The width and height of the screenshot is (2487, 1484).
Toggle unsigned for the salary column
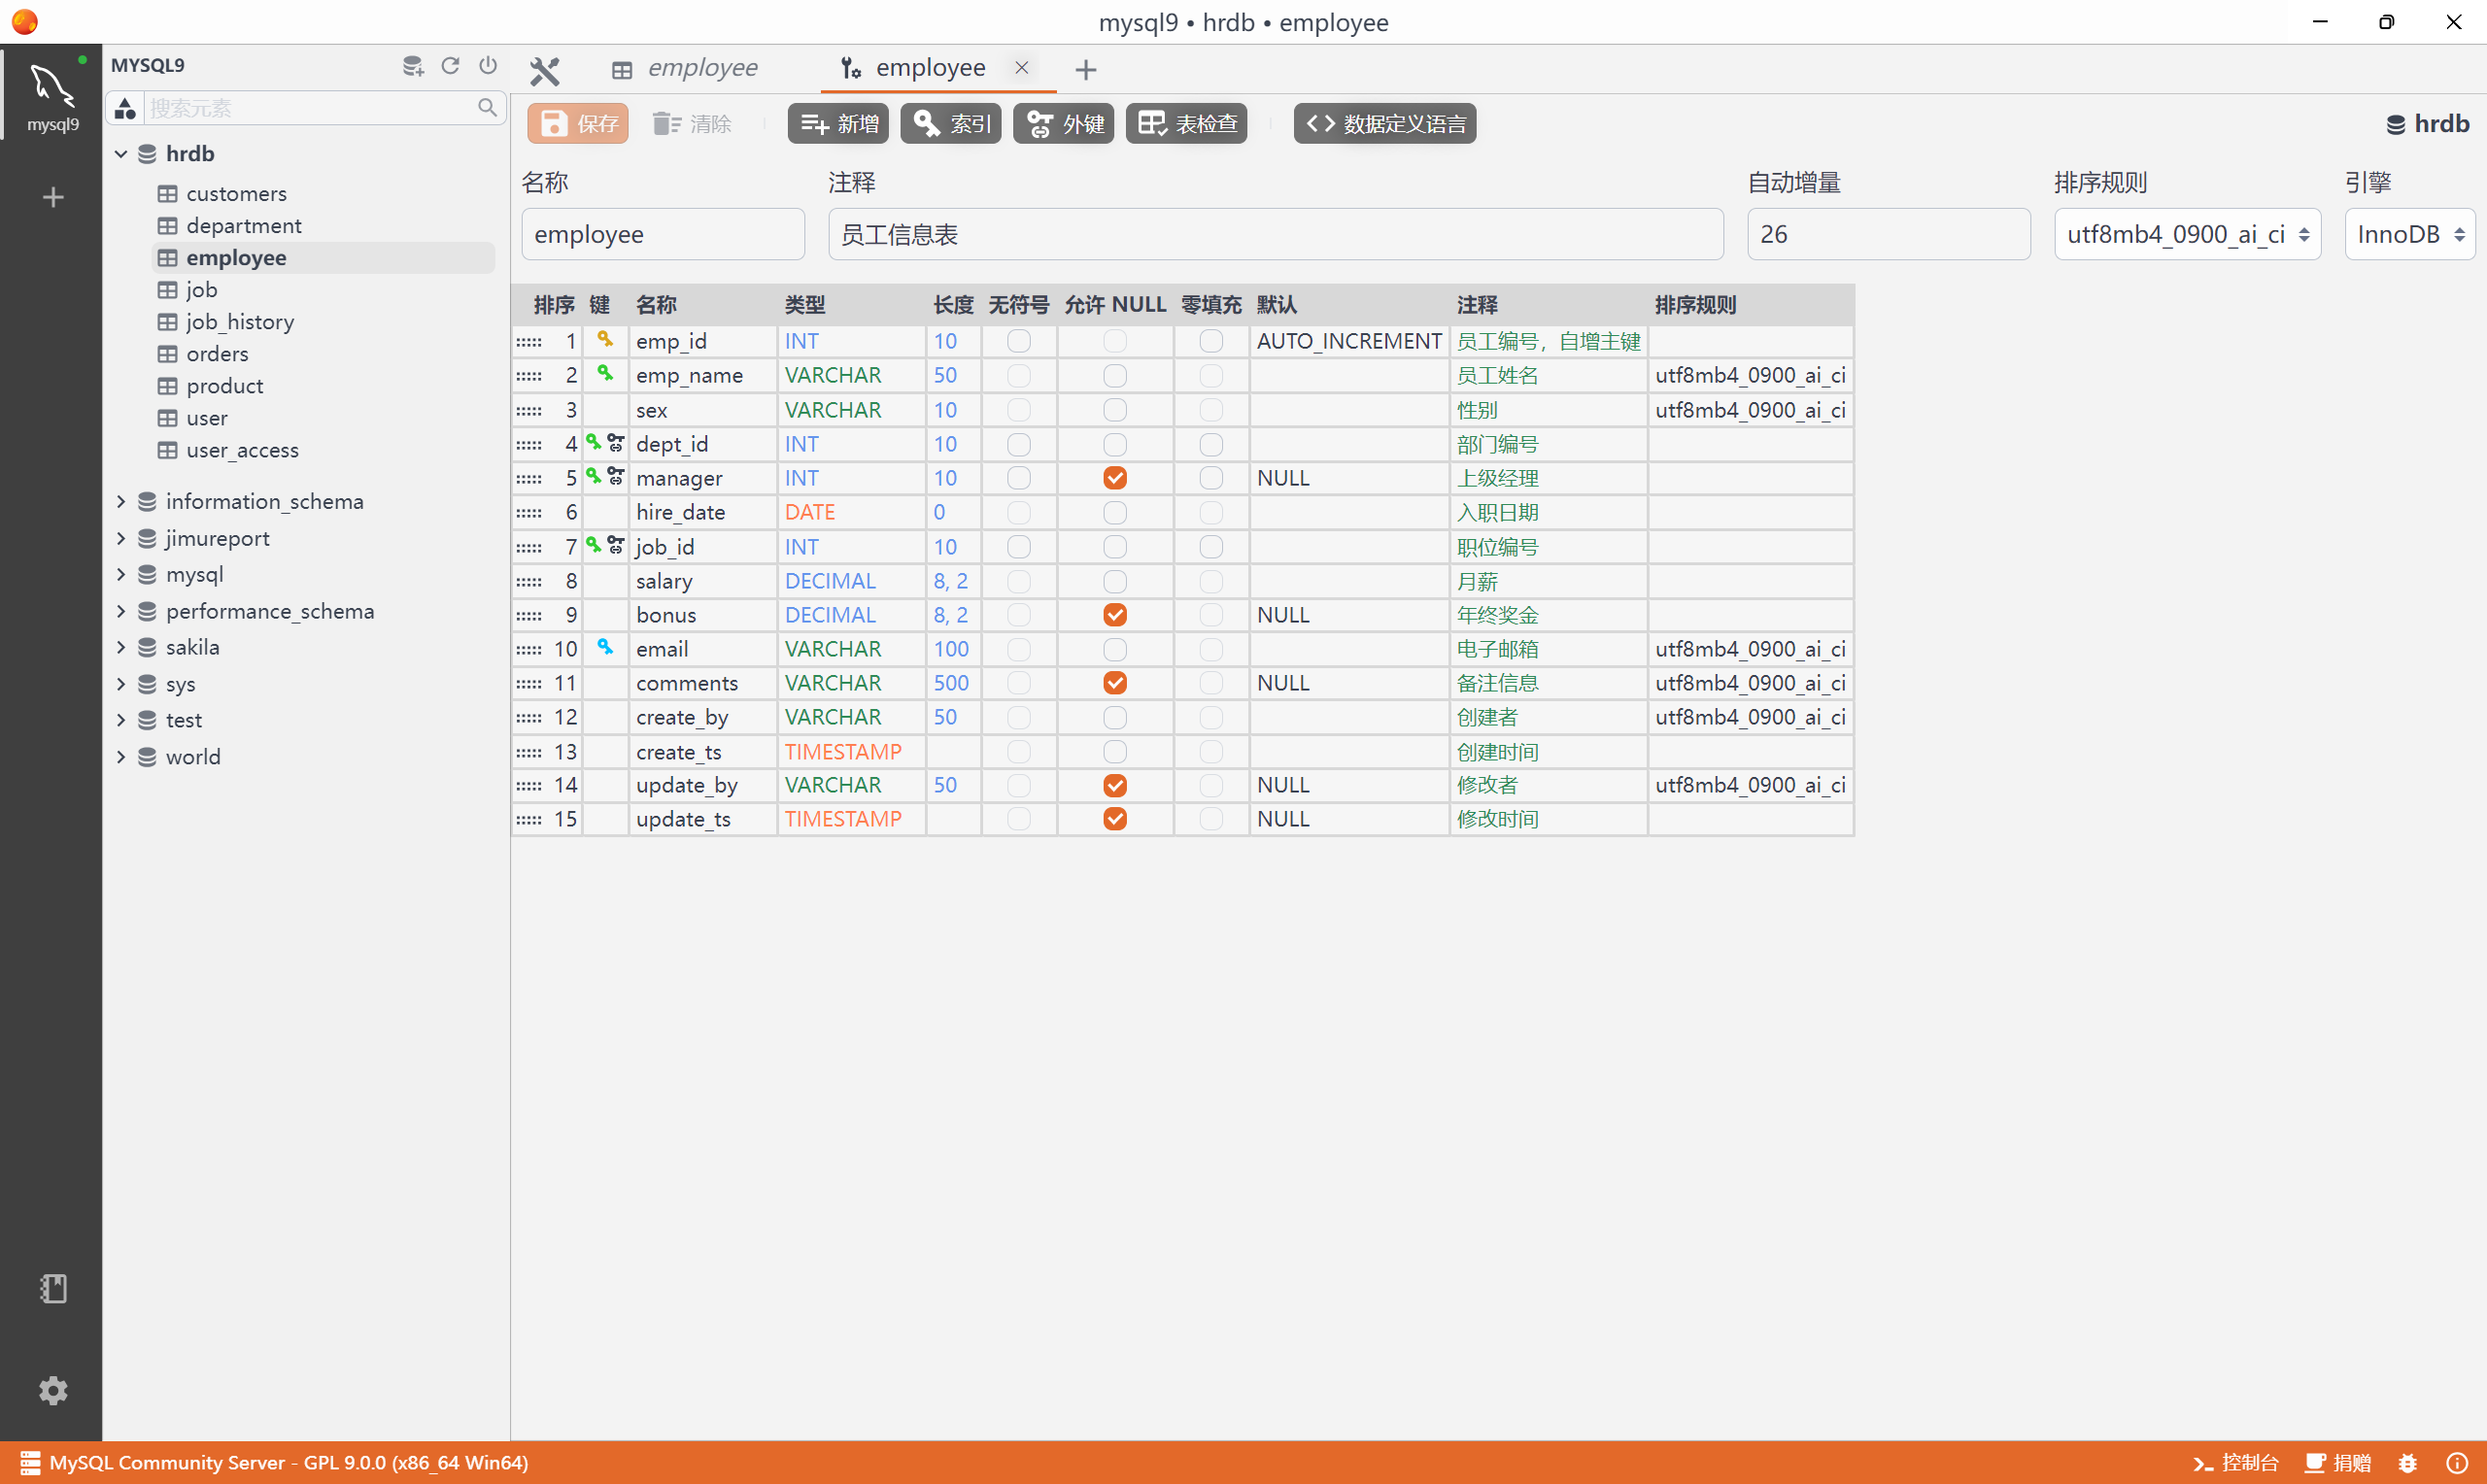pos(1019,581)
